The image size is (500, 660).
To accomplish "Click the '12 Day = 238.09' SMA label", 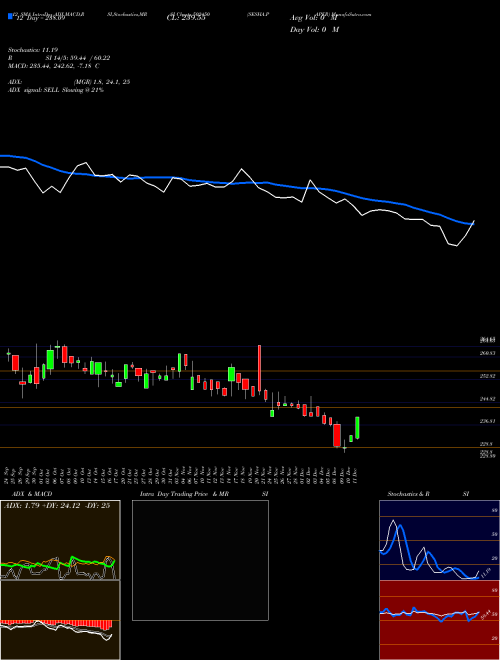I will 39,19.
